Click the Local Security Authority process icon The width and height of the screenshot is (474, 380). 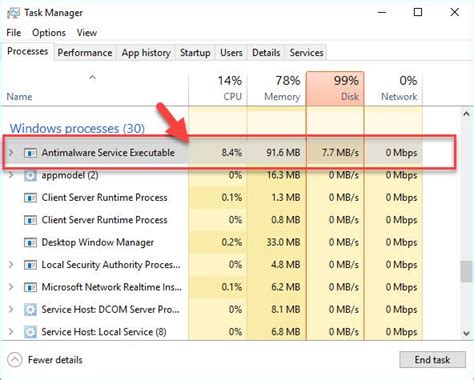30,265
